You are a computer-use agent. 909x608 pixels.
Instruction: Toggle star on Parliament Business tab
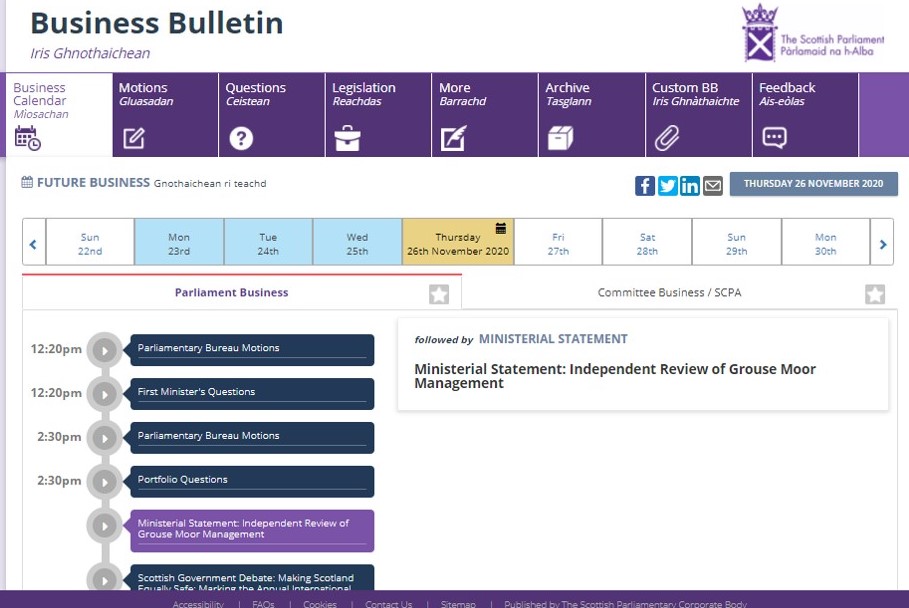[439, 294]
